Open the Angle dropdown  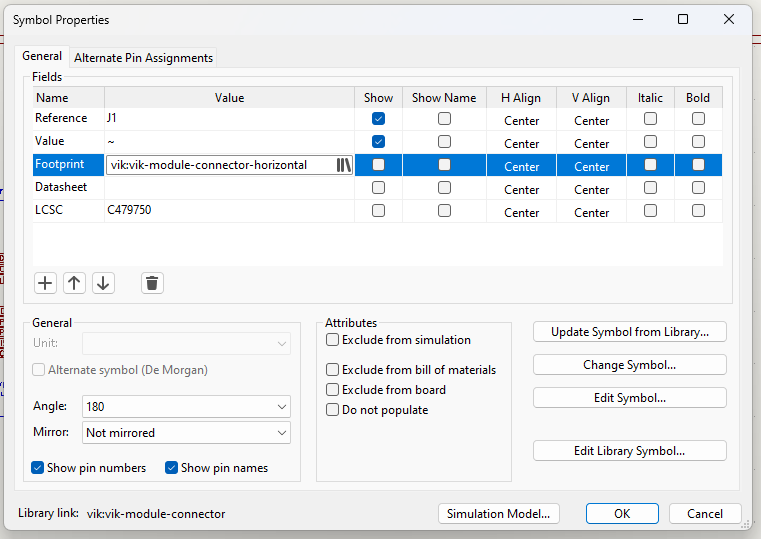(x=186, y=407)
